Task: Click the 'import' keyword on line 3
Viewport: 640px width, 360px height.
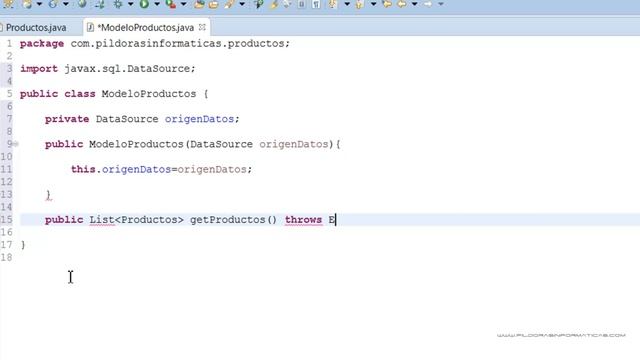Action: [39, 69]
